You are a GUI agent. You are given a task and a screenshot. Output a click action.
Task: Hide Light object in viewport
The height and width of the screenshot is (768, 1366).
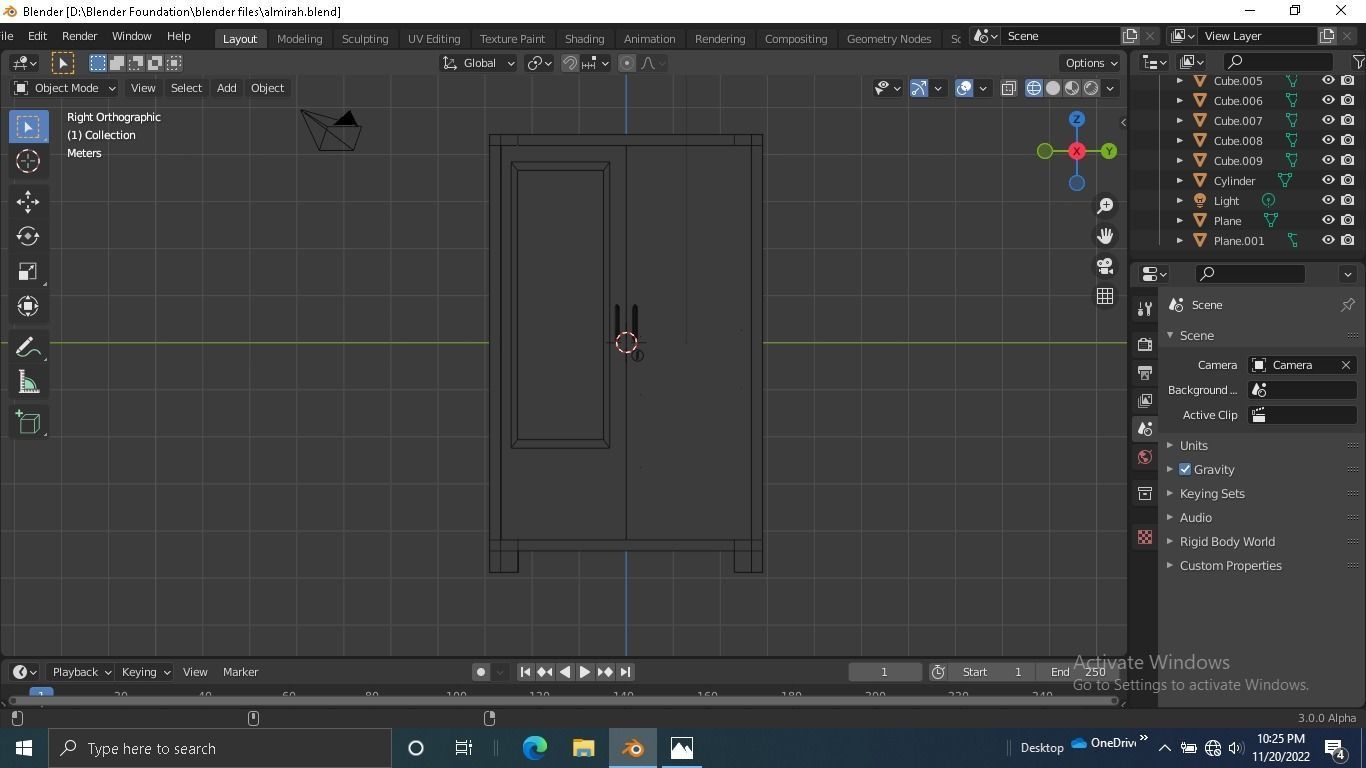1328,201
